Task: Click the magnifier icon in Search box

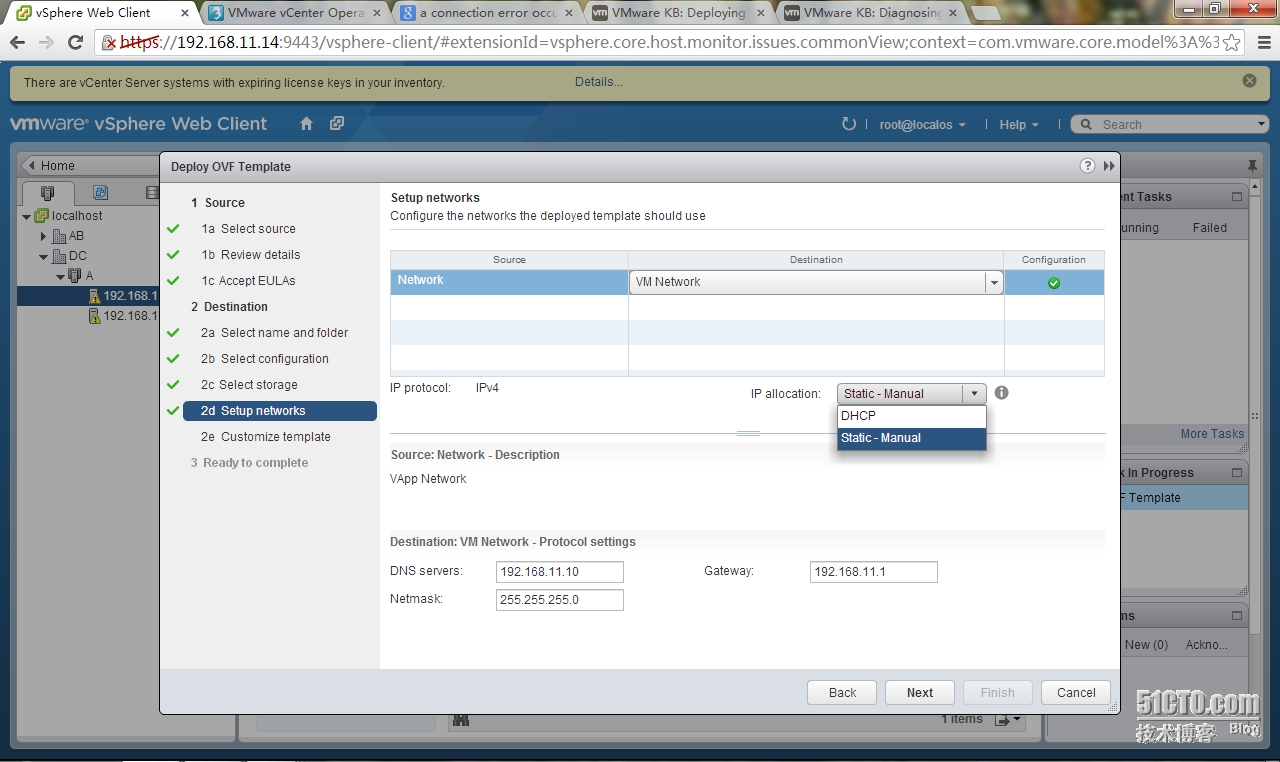Action: (1087, 125)
